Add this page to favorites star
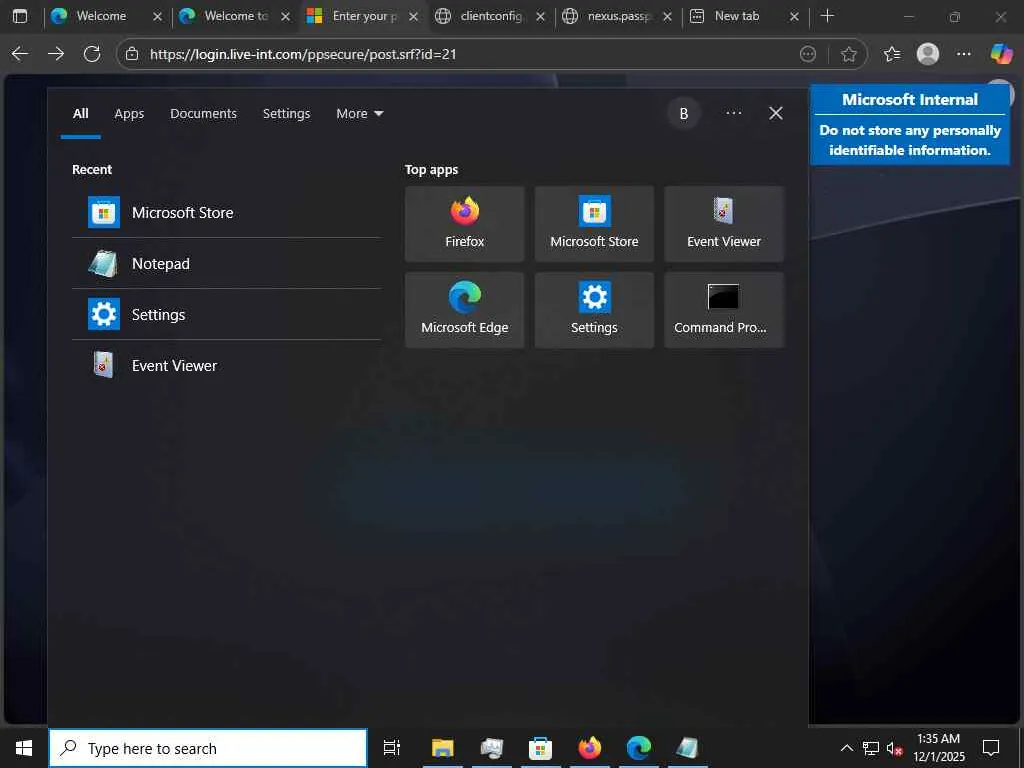1024x768 pixels. click(848, 54)
